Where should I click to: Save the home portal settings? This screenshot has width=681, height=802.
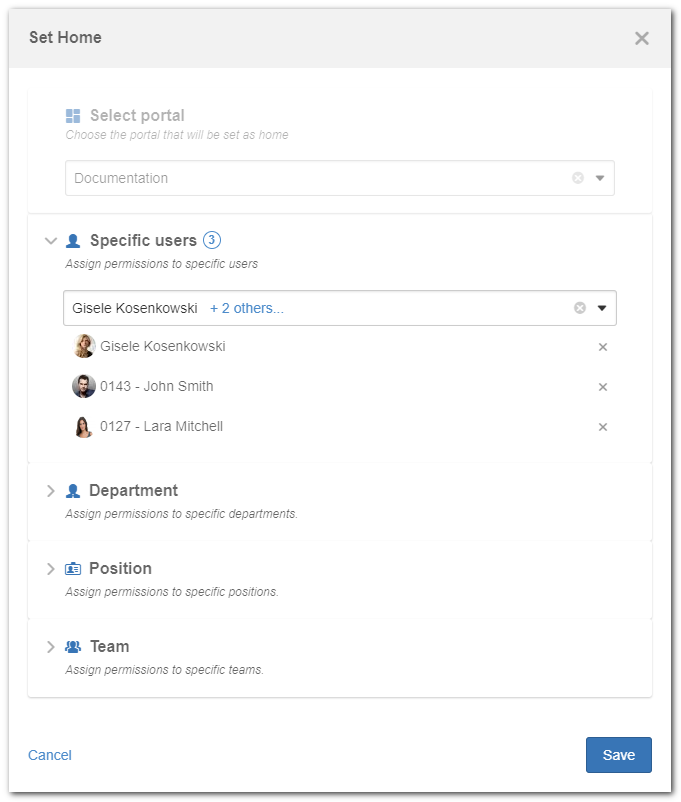(x=619, y=755)
